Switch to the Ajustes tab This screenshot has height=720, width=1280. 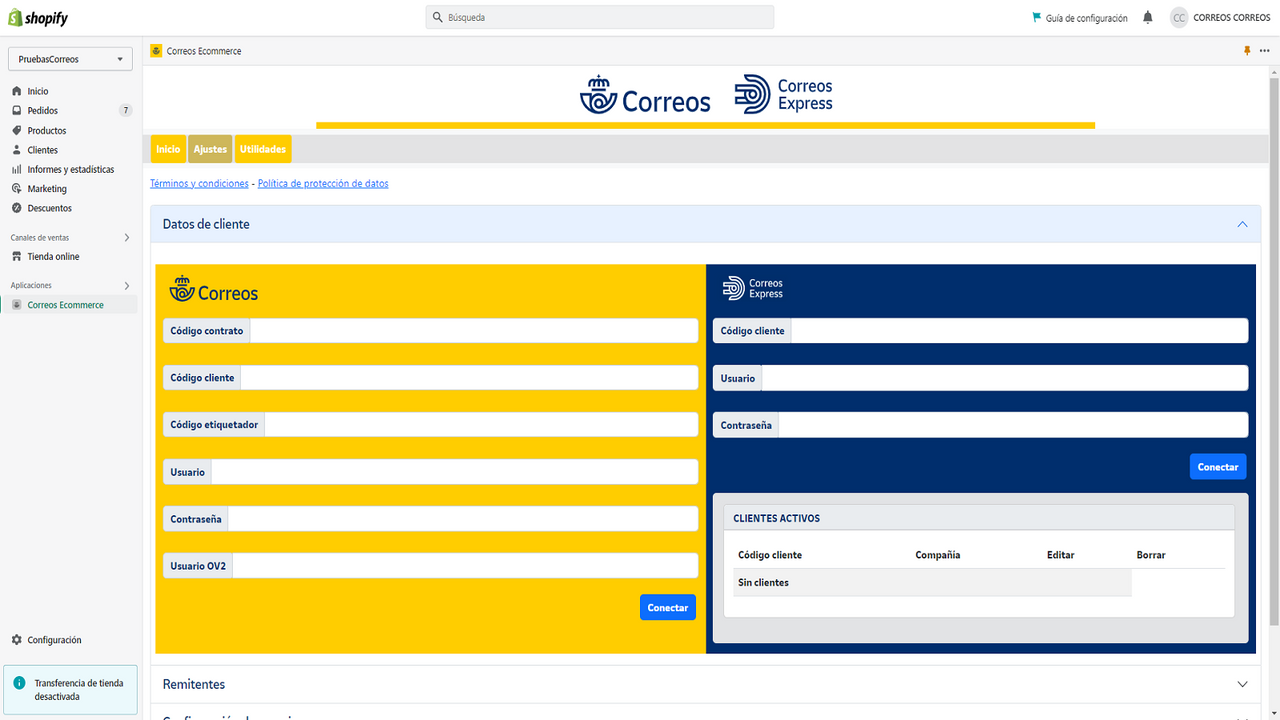tap(210, 149)
